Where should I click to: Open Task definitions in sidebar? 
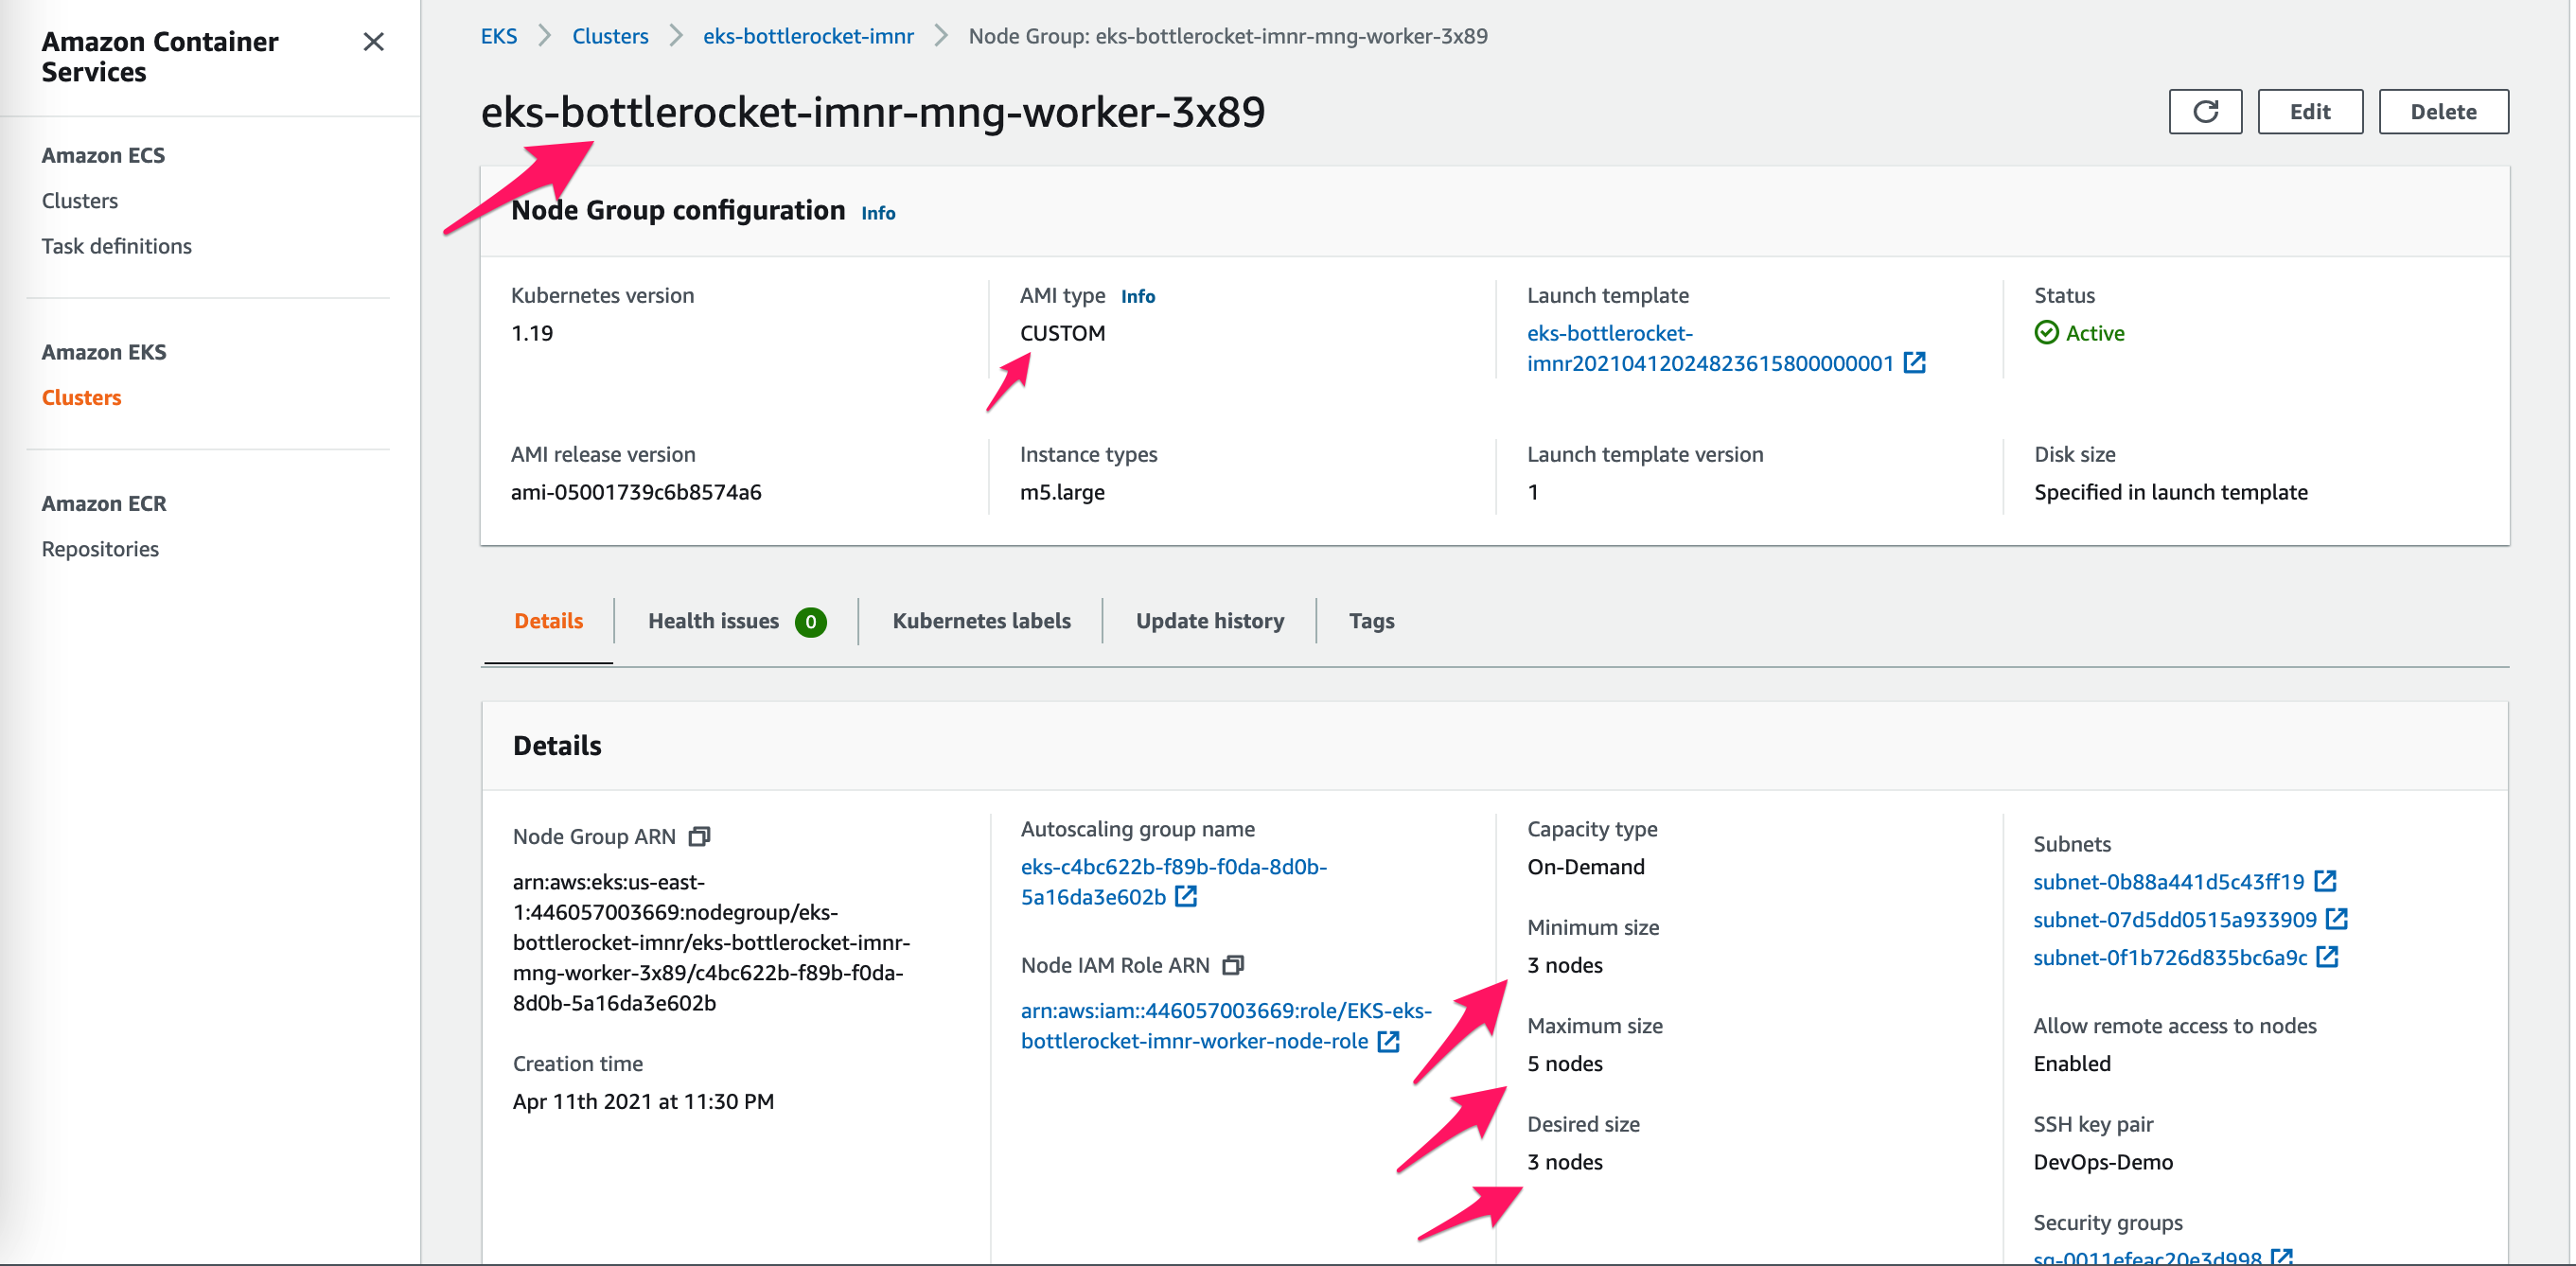(116, 246)
